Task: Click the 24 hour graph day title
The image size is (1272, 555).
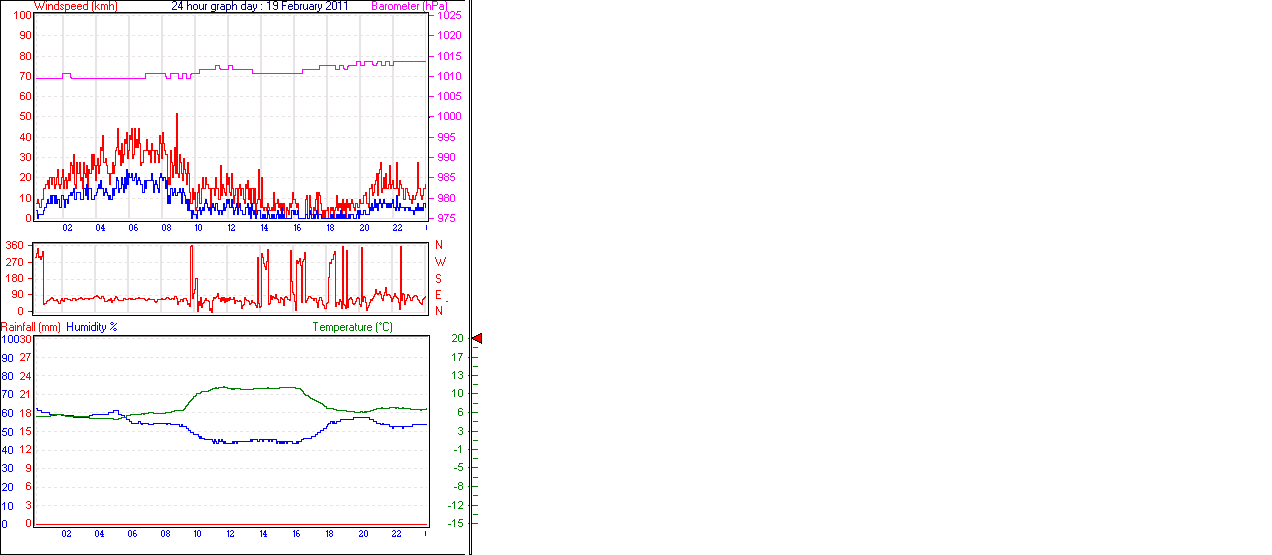Action: pos(260,6)
